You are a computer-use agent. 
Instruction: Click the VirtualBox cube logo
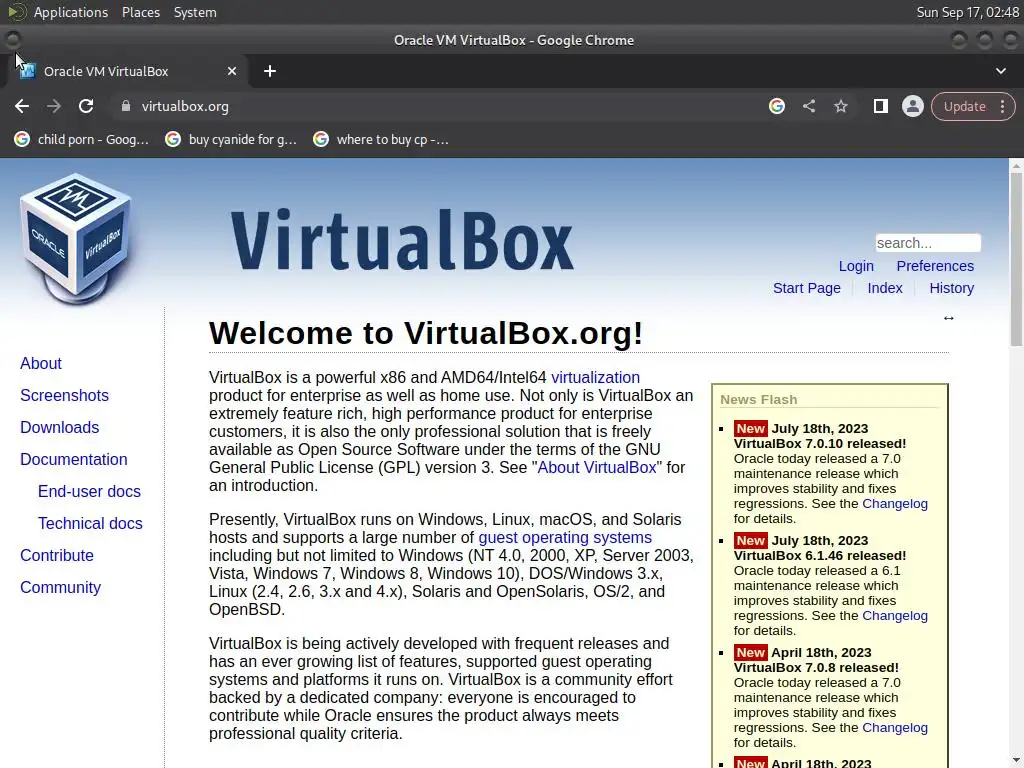[75, 238]
